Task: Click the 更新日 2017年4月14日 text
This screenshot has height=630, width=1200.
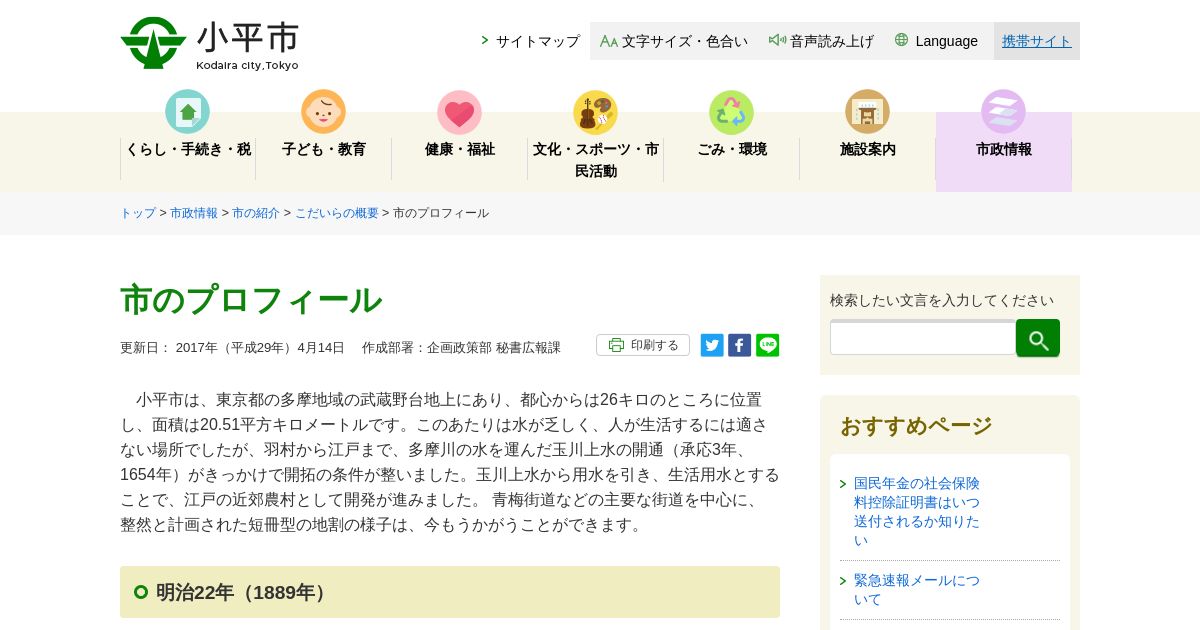Action: coord(232,348)
